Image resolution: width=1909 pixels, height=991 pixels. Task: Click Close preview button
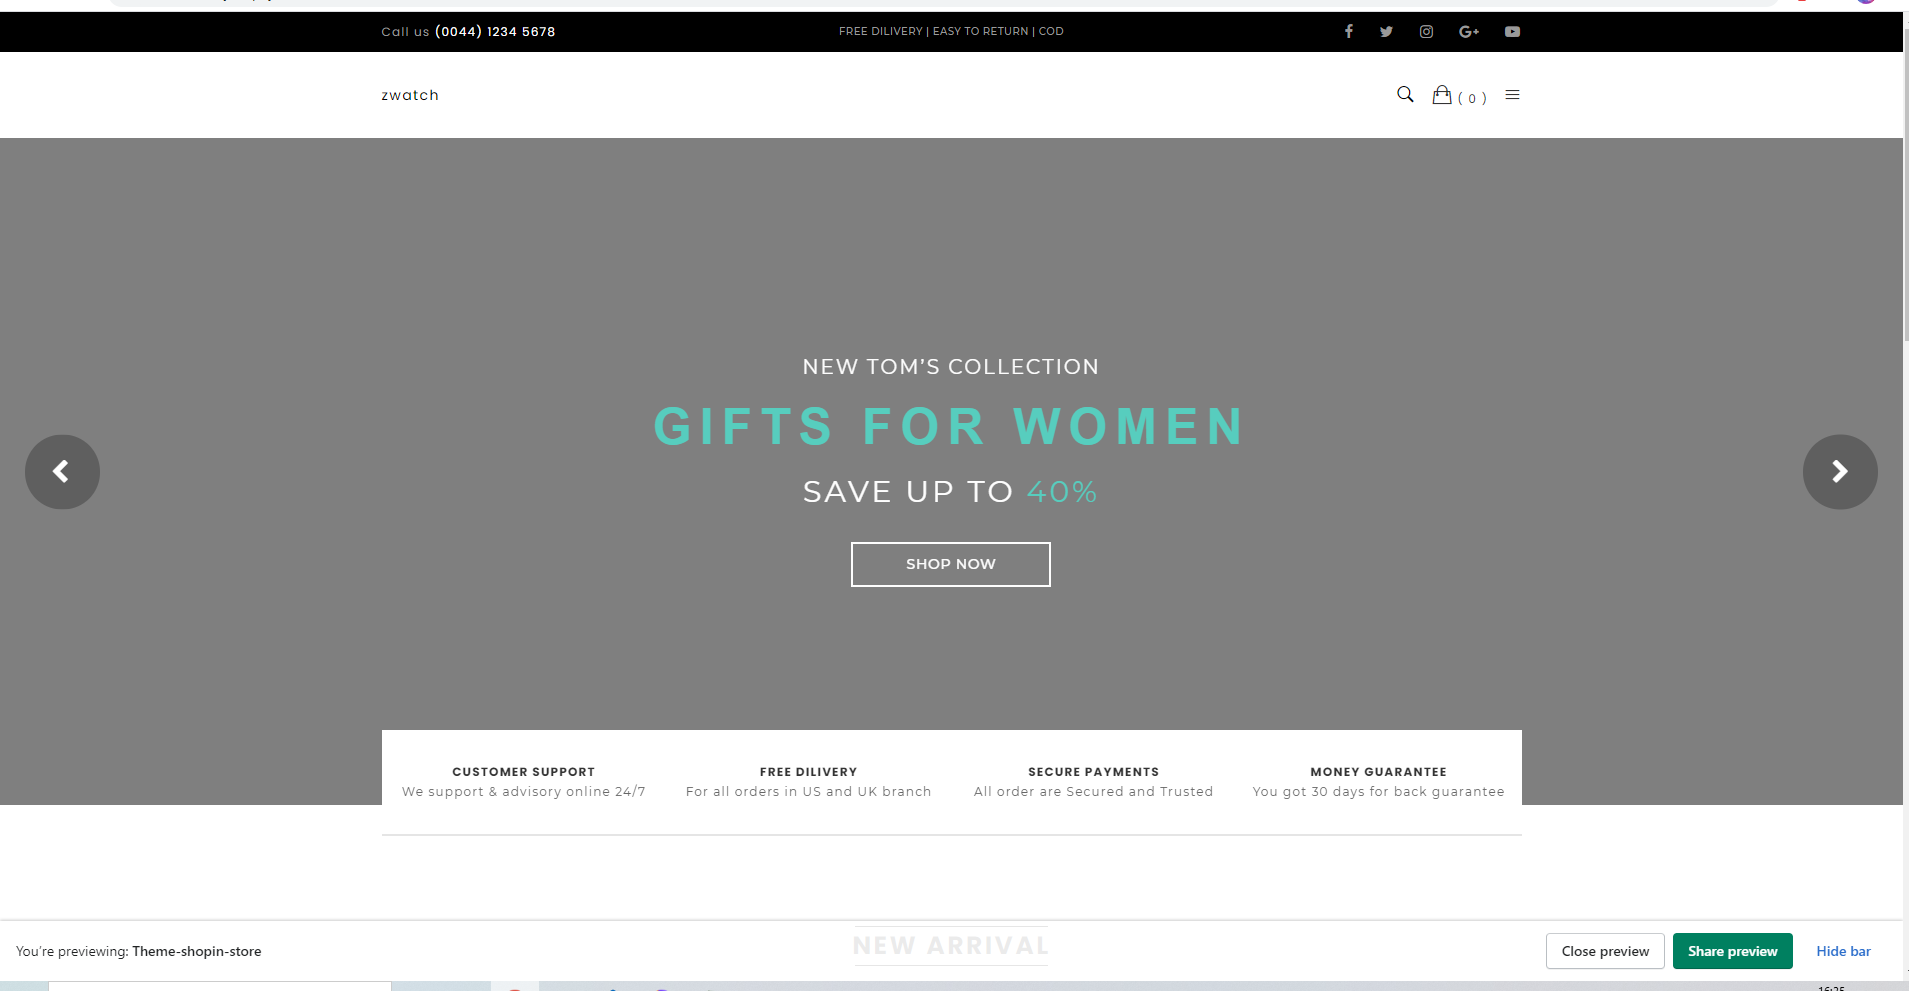coord(1605,951)
